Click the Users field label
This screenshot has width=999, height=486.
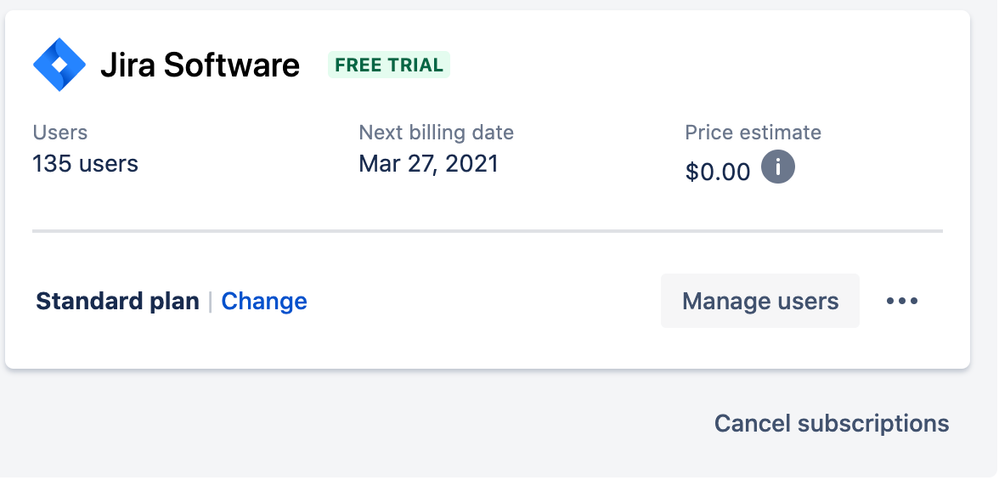[x=60, y=132]
